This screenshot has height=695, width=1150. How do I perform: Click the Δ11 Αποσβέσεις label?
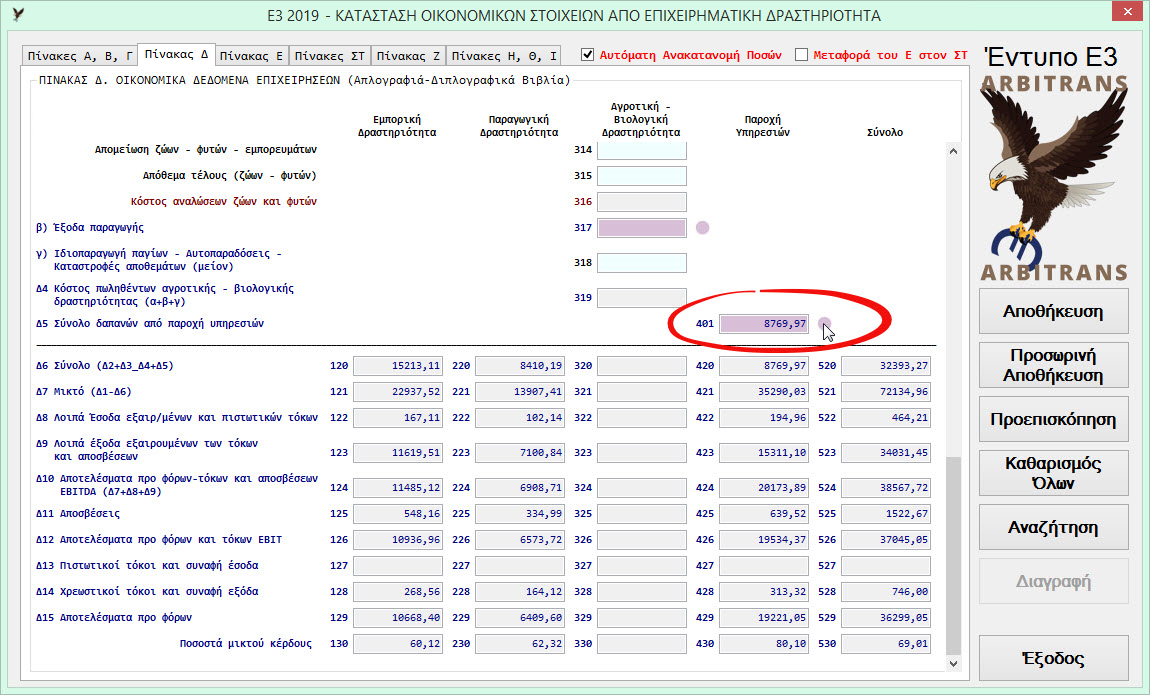pos(78,514)
